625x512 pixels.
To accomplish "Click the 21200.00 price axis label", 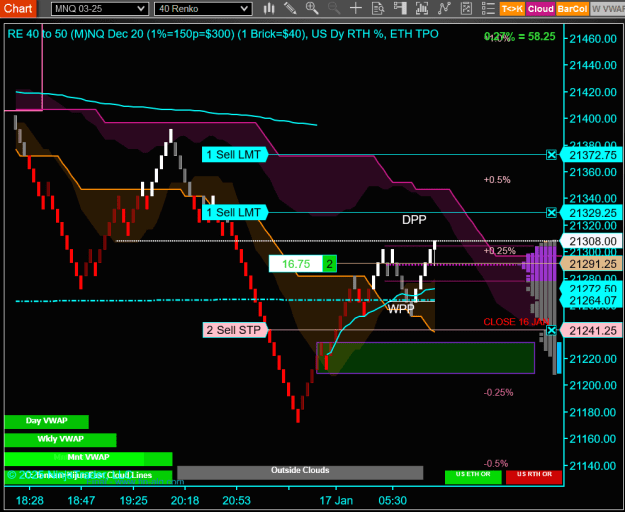I will [x=593, y=385].
